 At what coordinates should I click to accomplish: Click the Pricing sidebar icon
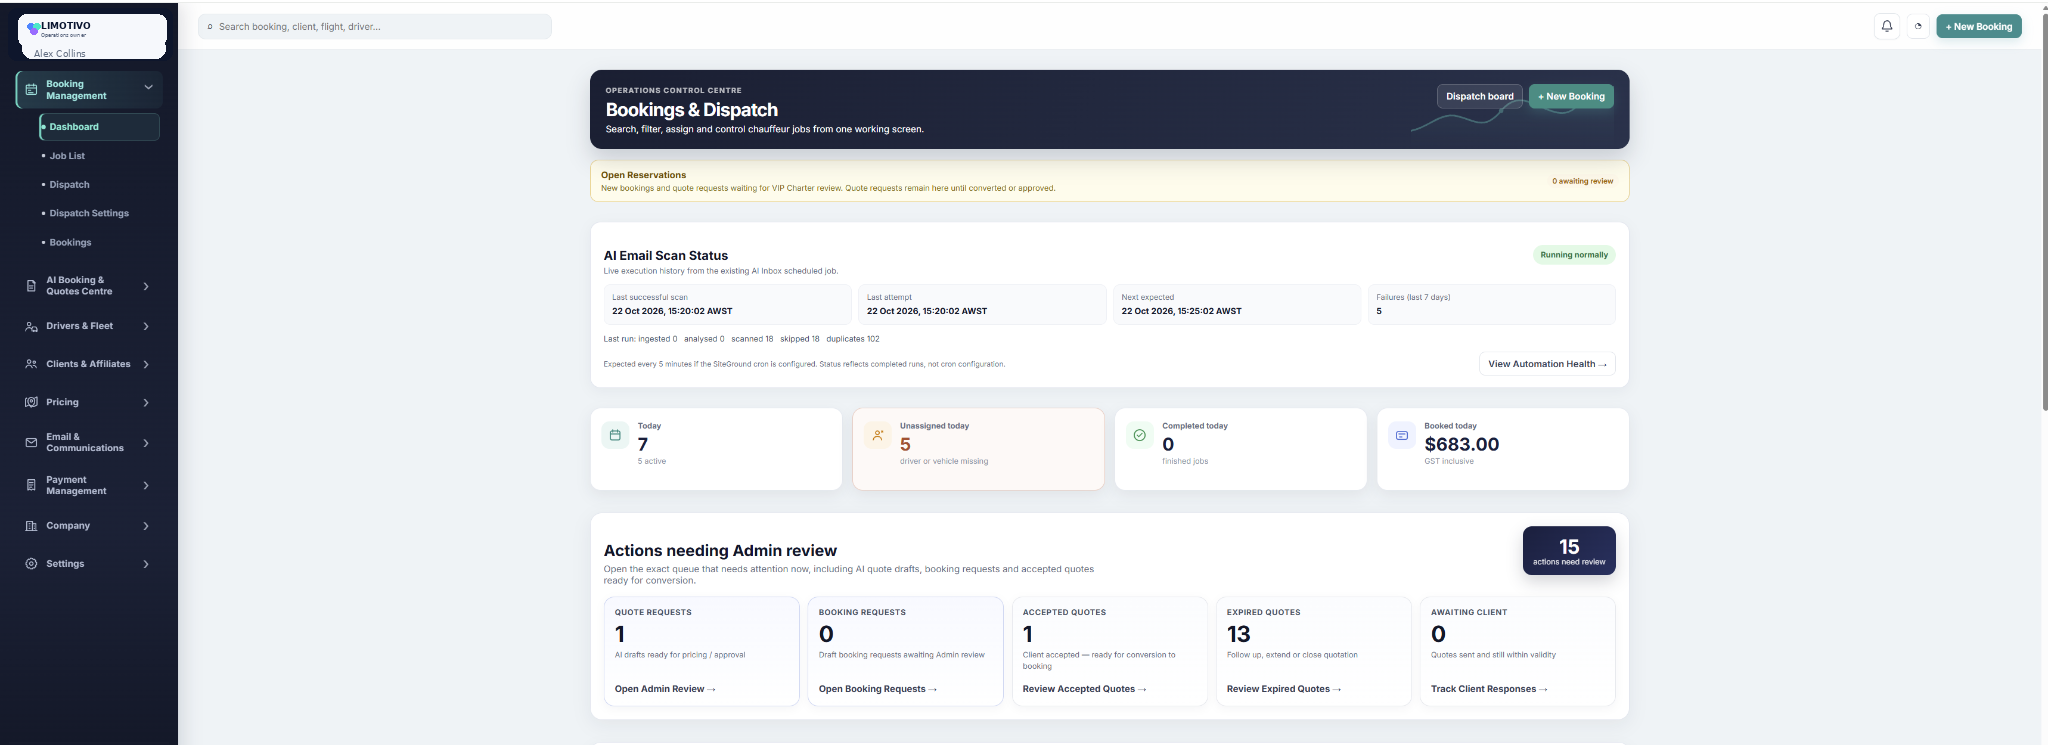coord(31,402)
